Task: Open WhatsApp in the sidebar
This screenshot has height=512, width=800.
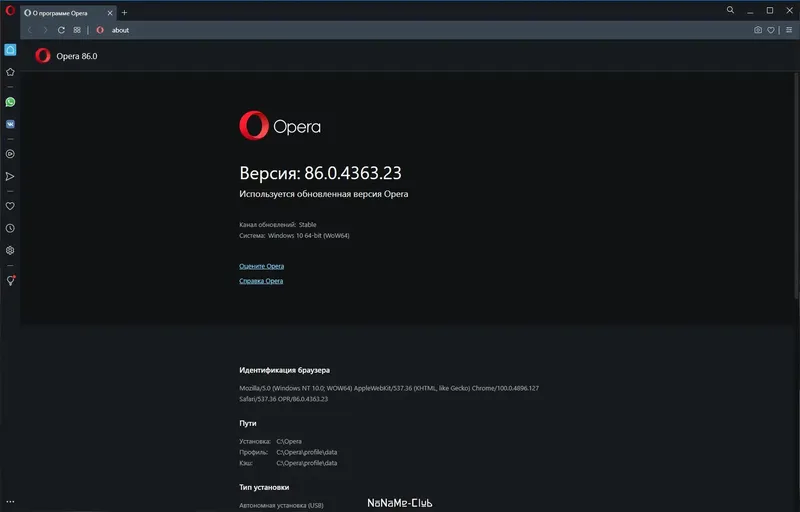Action: point(10,102)
